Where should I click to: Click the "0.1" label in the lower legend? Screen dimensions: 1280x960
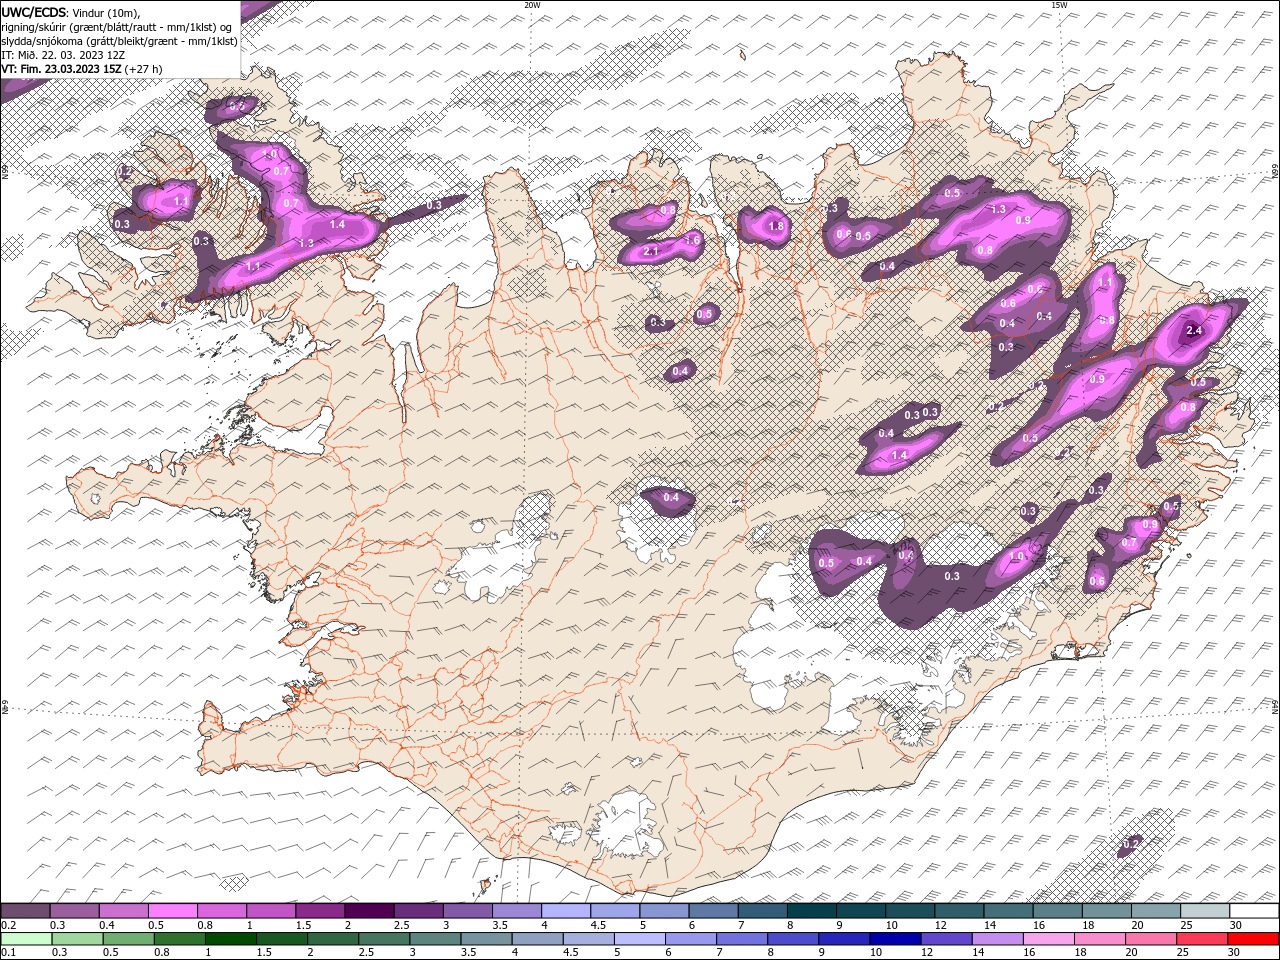click(8, 953)
